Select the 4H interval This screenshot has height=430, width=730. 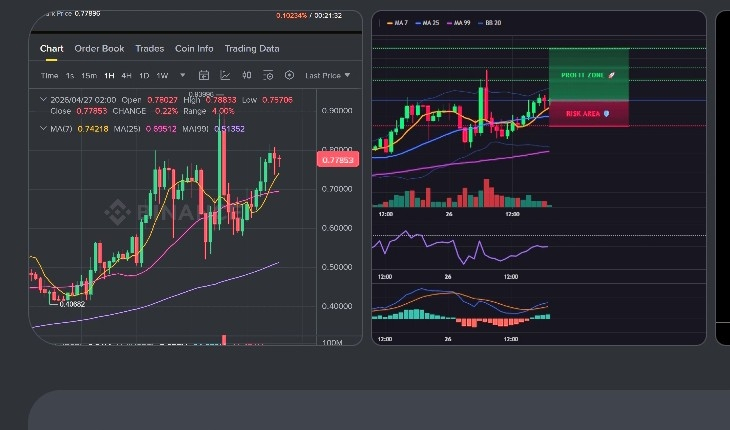point(126,75)
